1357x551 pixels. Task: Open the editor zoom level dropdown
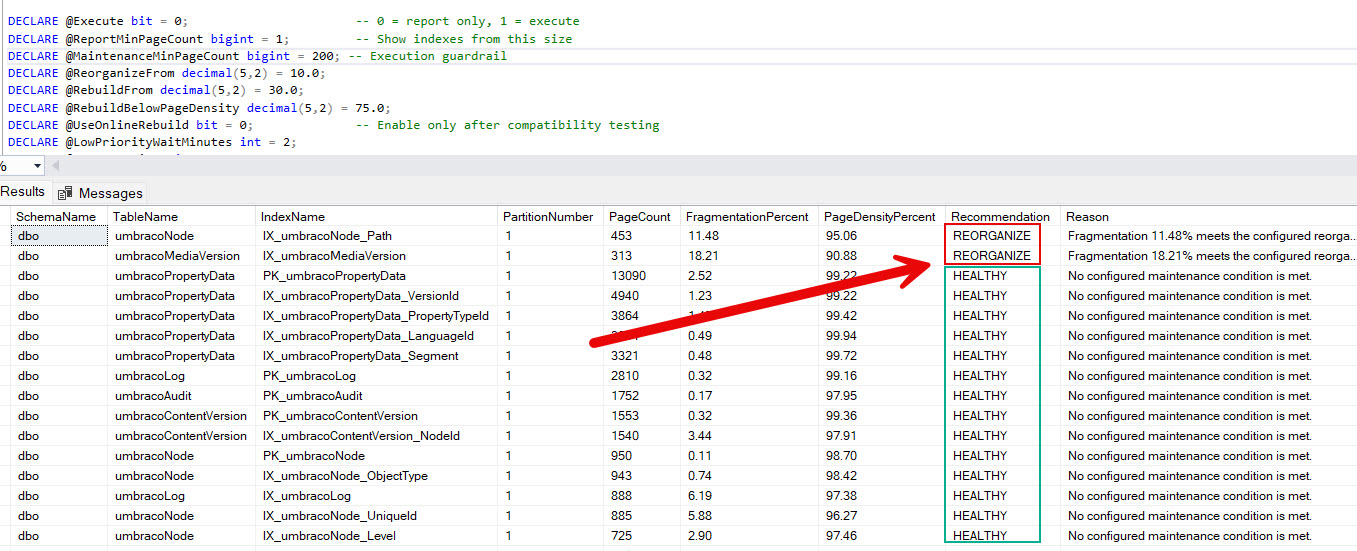(37, 167)
